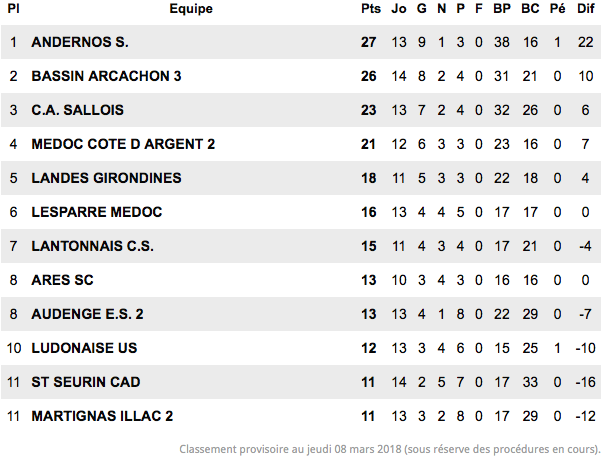Viewport: 605px width, 460px height.
Task: Click ANDERNOS S. points value 27
Action: [x=368, y=42]
